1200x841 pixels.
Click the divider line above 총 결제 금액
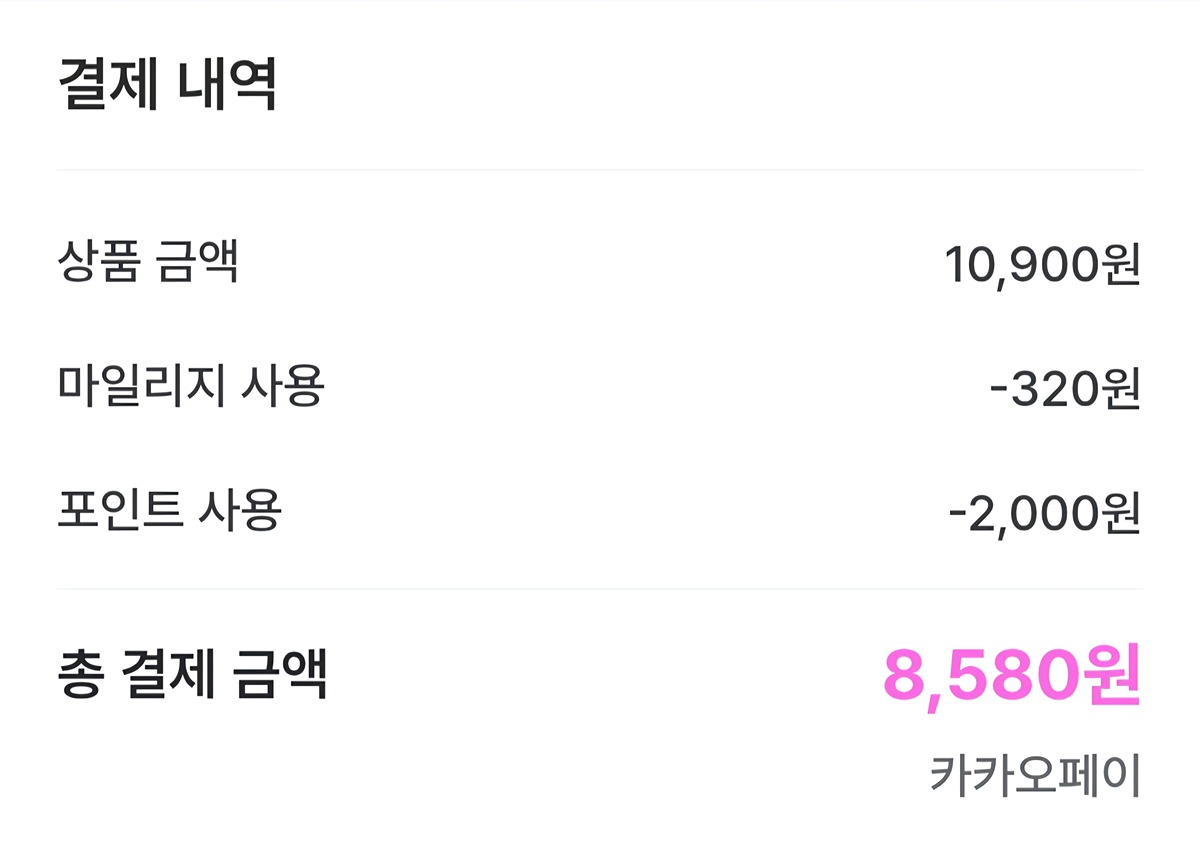pyautogui.click(x=600, y=589)
